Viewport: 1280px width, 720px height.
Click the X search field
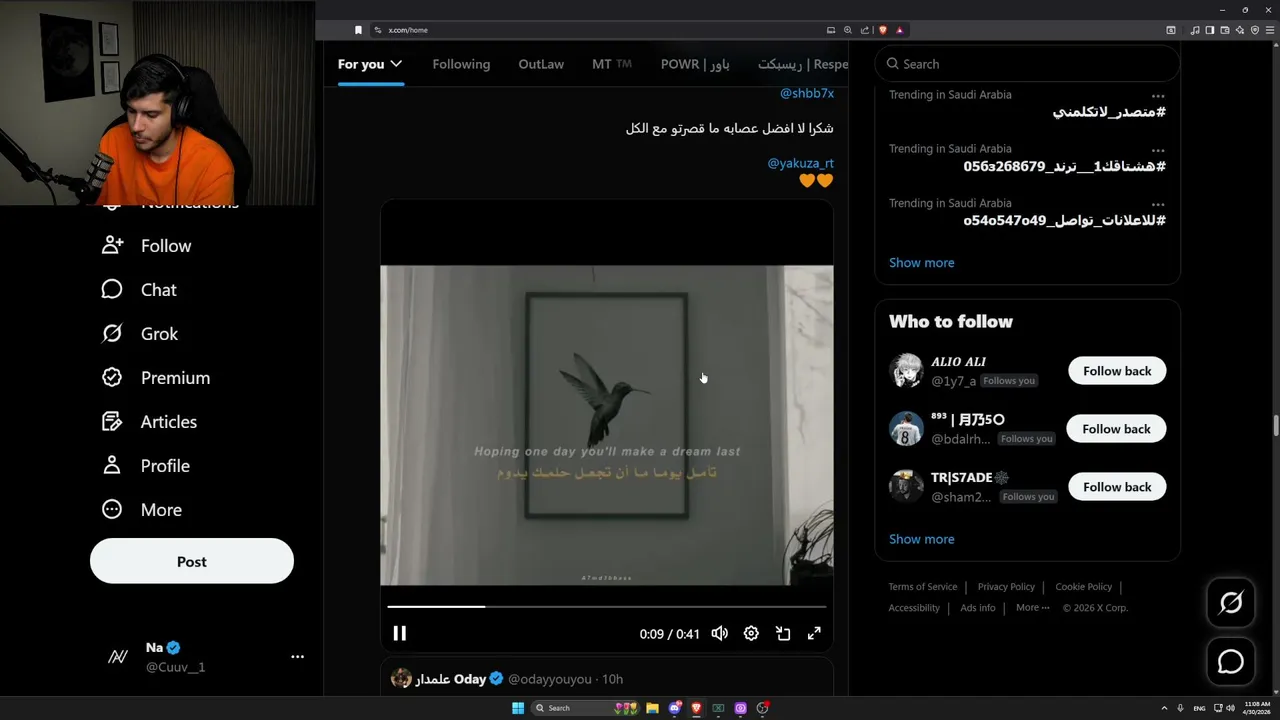(1027, 64)
